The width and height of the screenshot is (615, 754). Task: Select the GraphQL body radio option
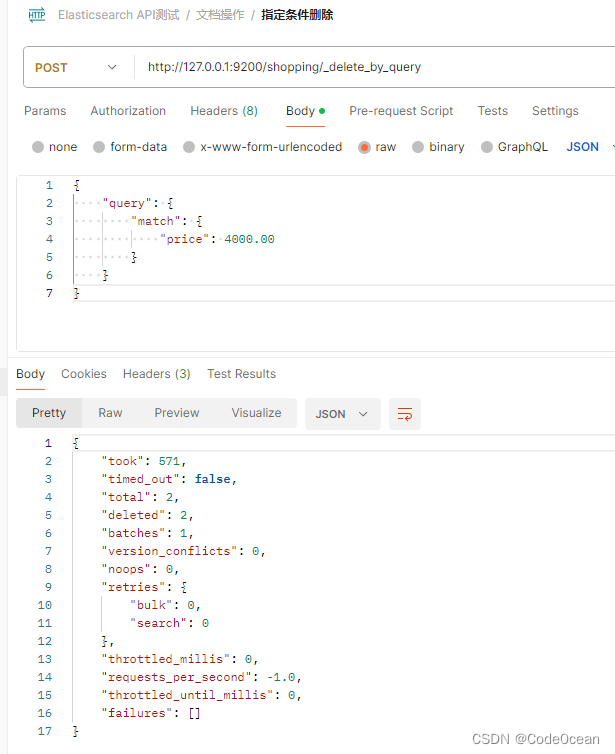click(x=487, y=147)
